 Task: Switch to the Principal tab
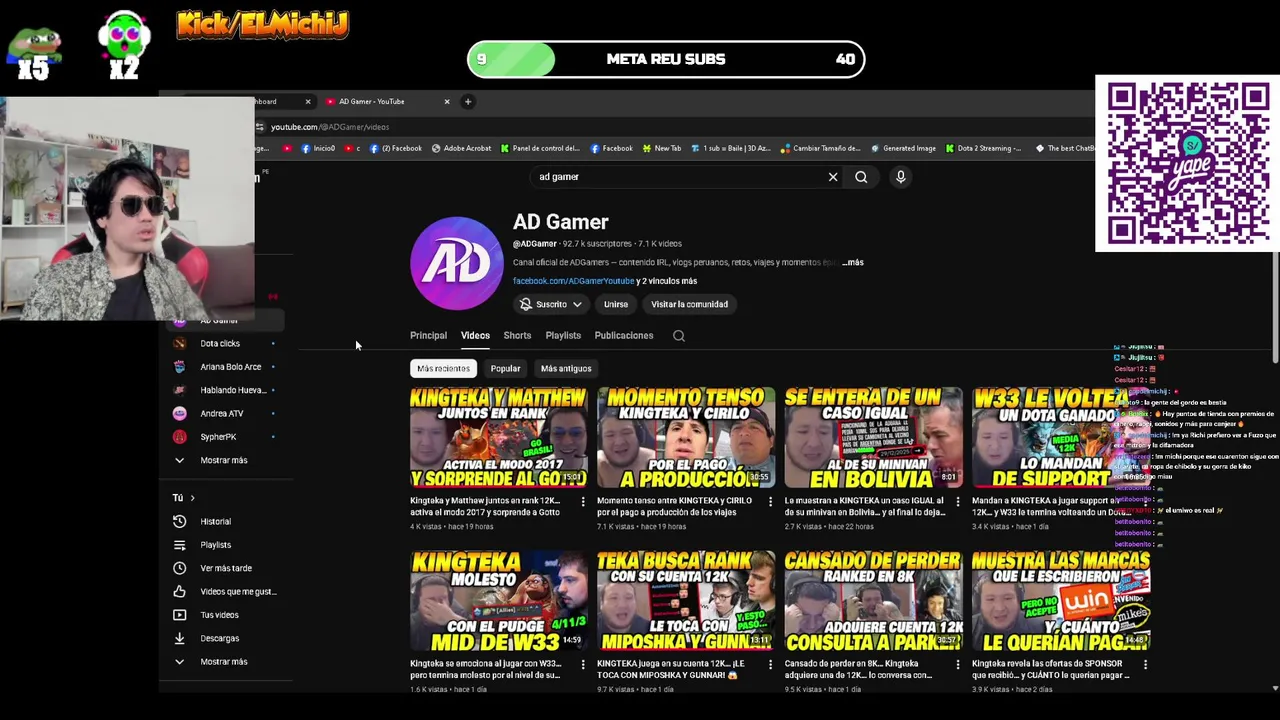428,336
